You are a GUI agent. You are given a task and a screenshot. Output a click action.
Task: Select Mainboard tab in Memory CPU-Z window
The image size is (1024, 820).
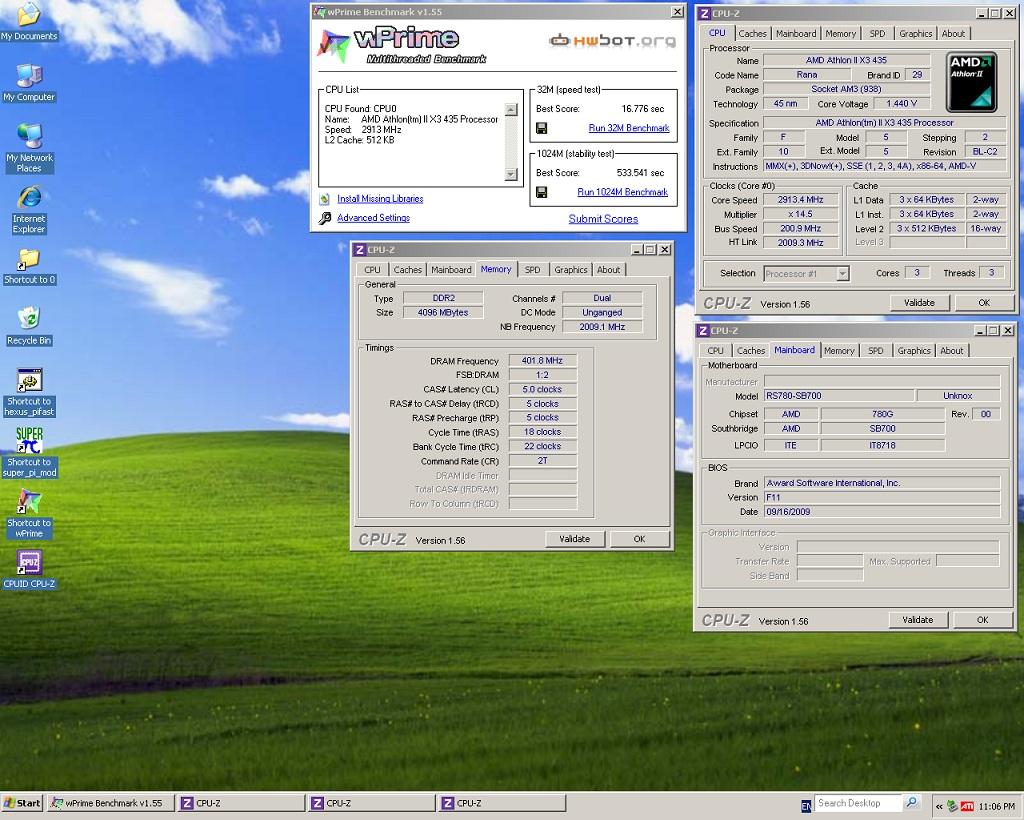pos(451,270)
